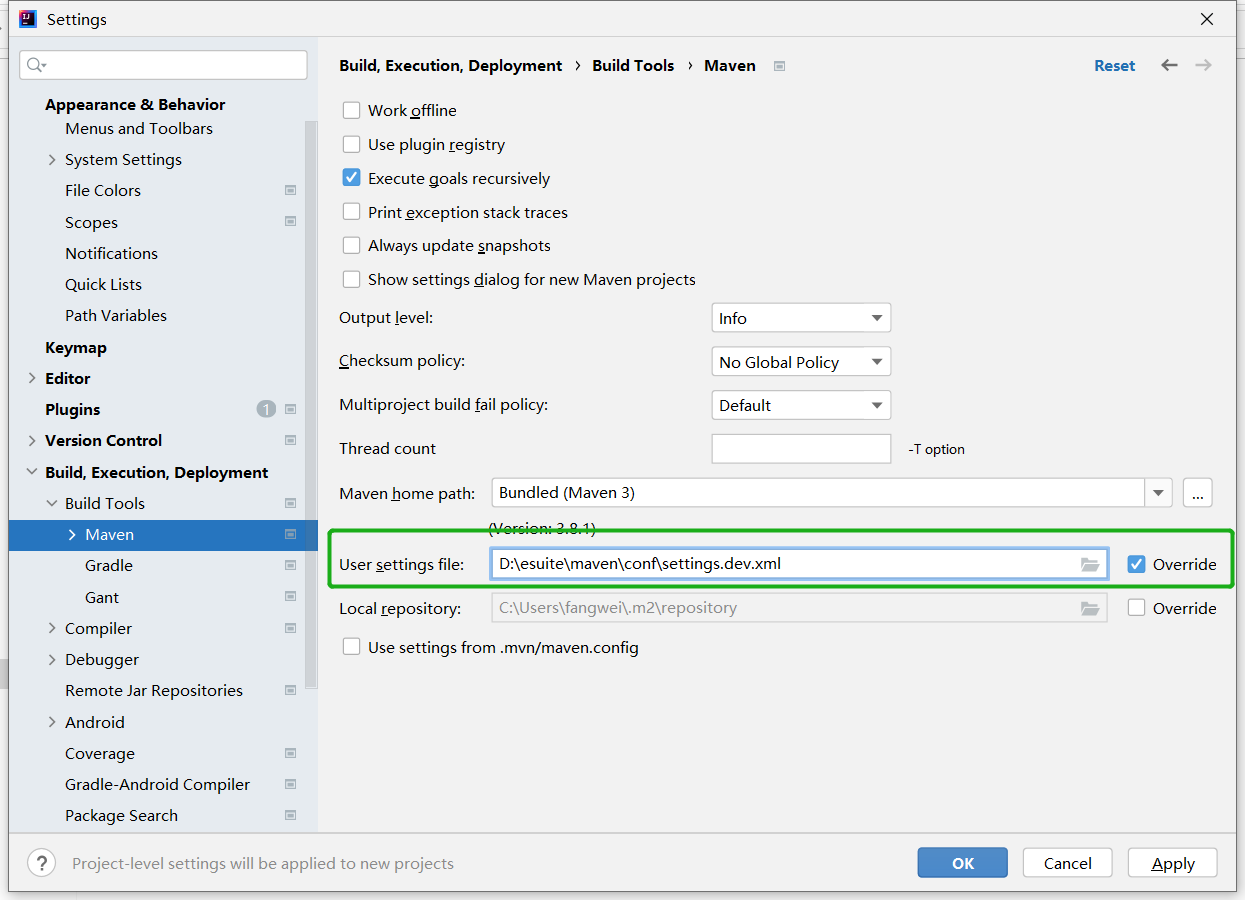This screenshot has height=900, width=1245.
Task: Expand the Maven tree node
Action: tap(72, 534)
